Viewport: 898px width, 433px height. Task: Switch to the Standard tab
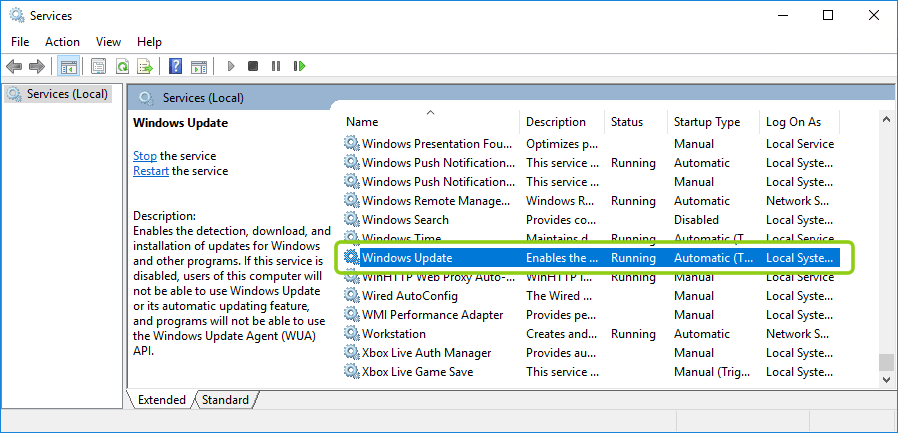[225, 400]
